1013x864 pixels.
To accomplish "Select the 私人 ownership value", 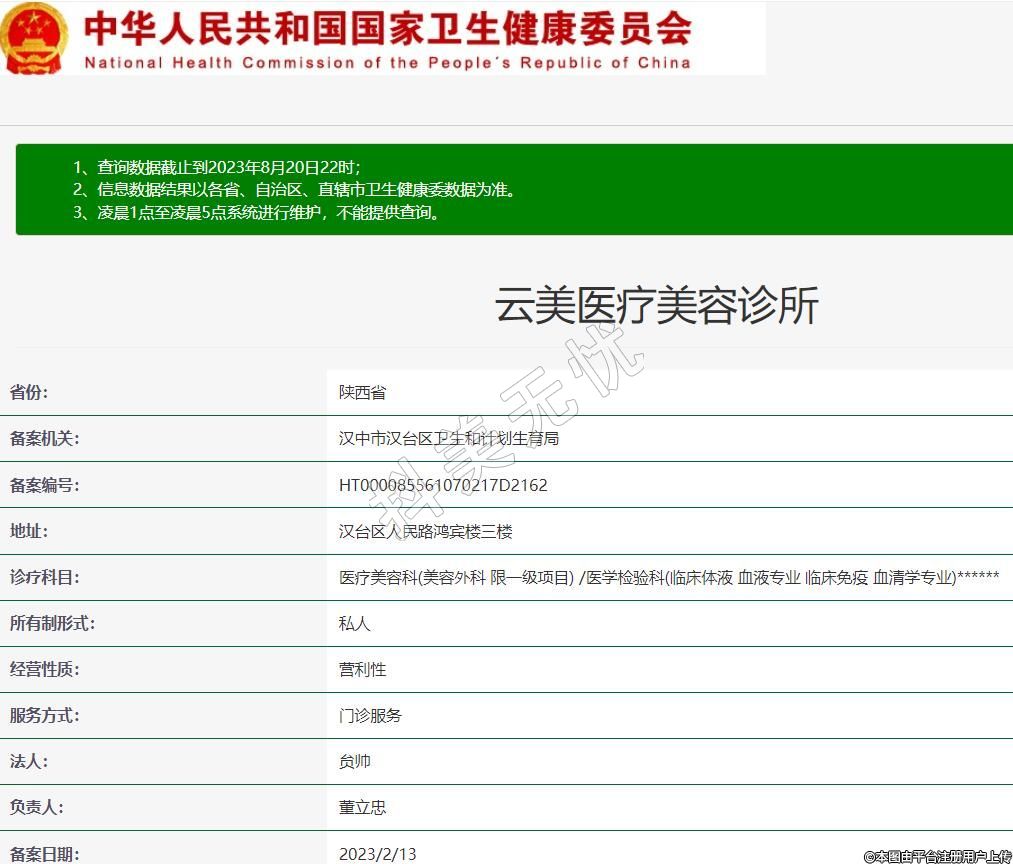I will (355, 623).
